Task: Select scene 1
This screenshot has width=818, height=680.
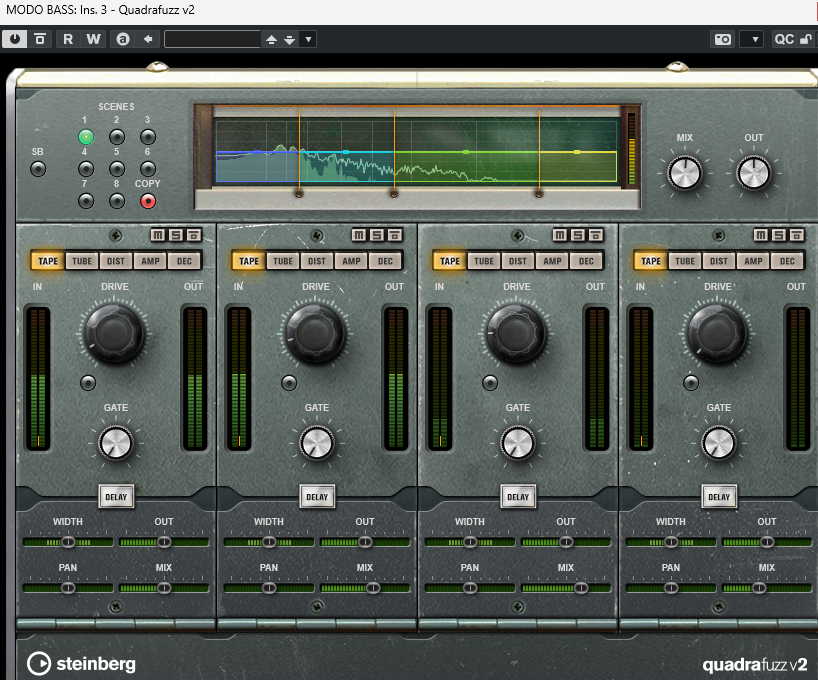Action: [86, 137]
